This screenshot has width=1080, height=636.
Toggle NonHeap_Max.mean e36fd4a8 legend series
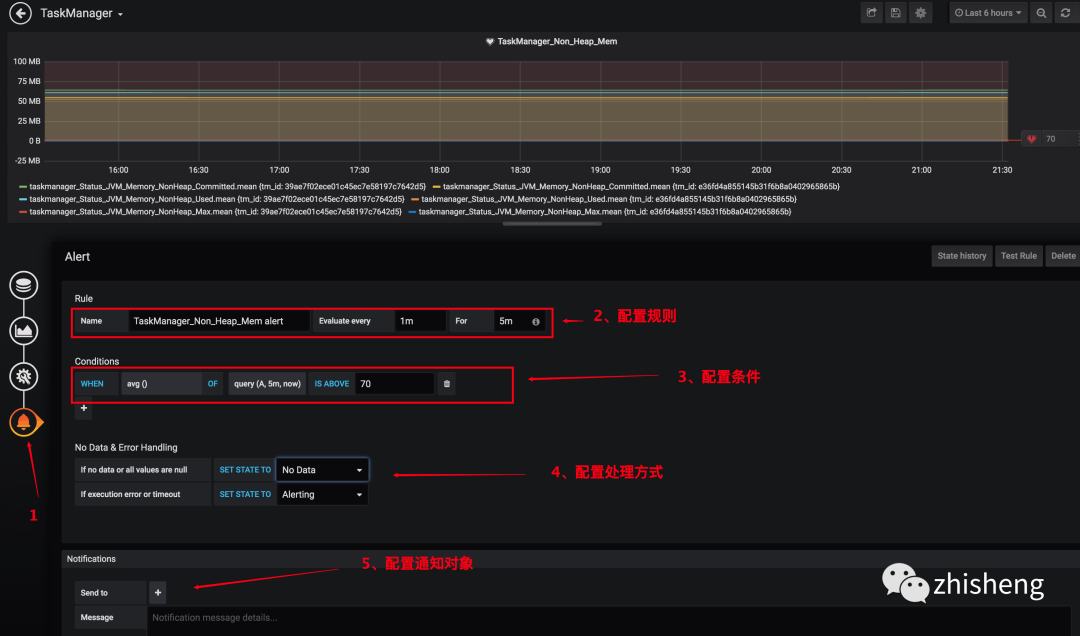click(x=605, y=212)
